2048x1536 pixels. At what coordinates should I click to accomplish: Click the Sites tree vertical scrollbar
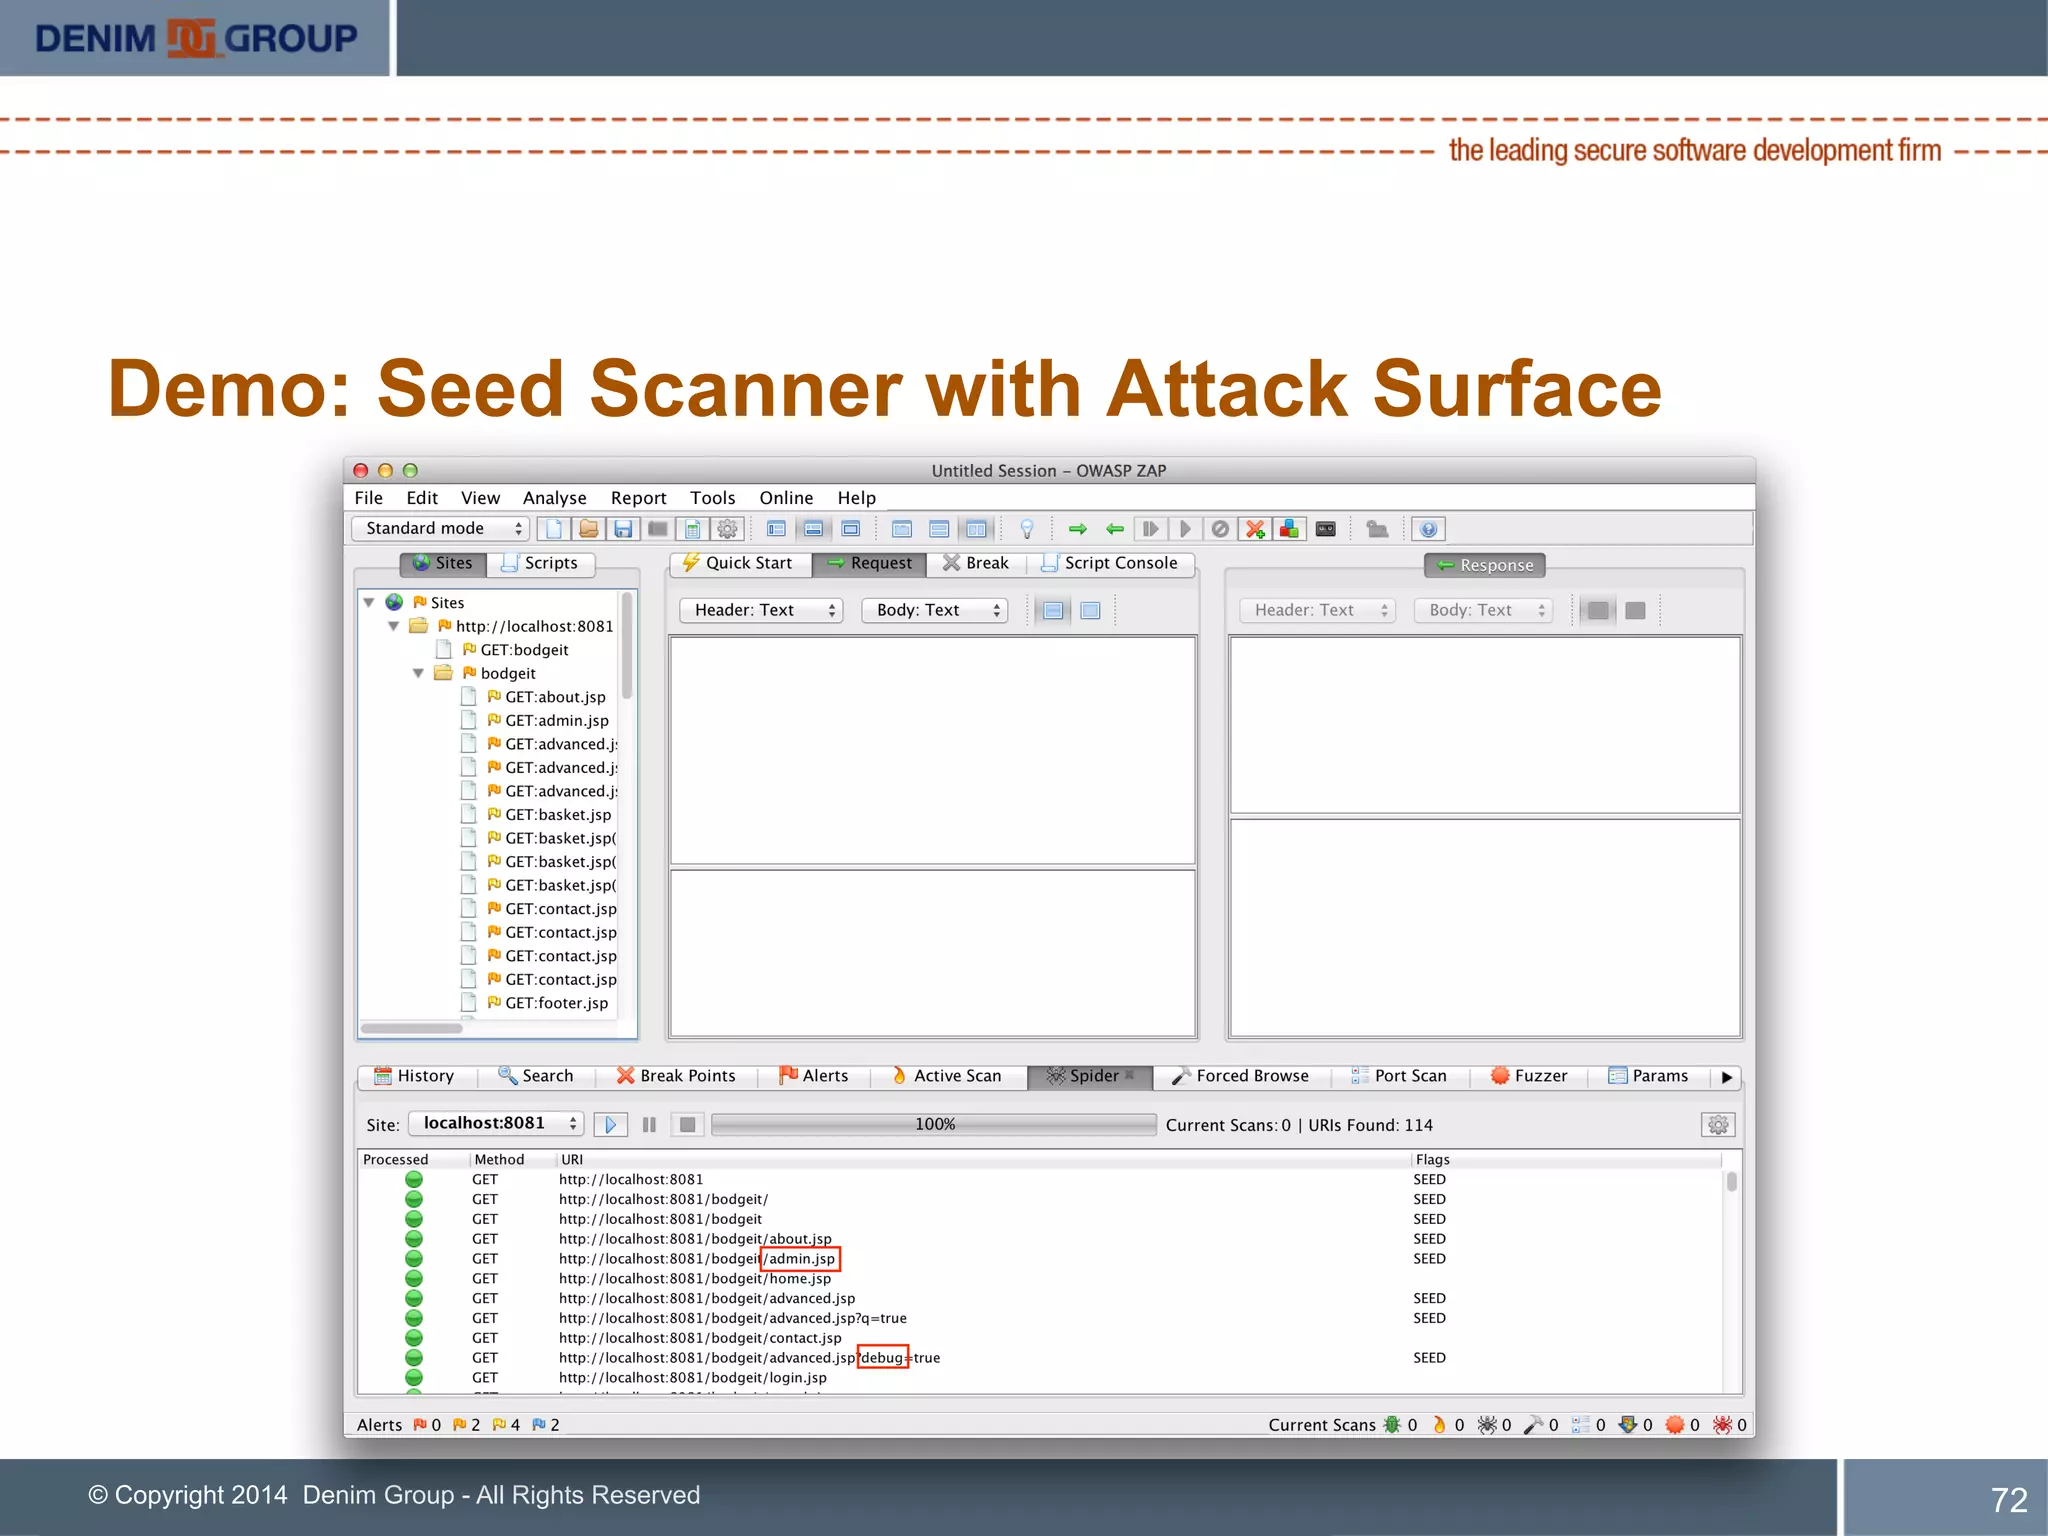pyautogui.click(x=627, y=645)
